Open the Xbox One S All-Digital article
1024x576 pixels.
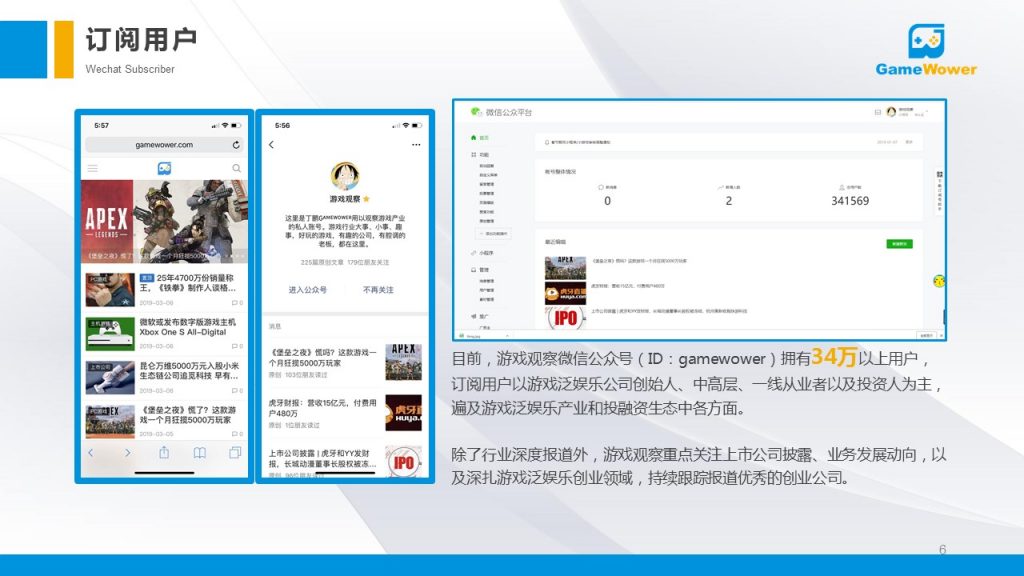165,334
